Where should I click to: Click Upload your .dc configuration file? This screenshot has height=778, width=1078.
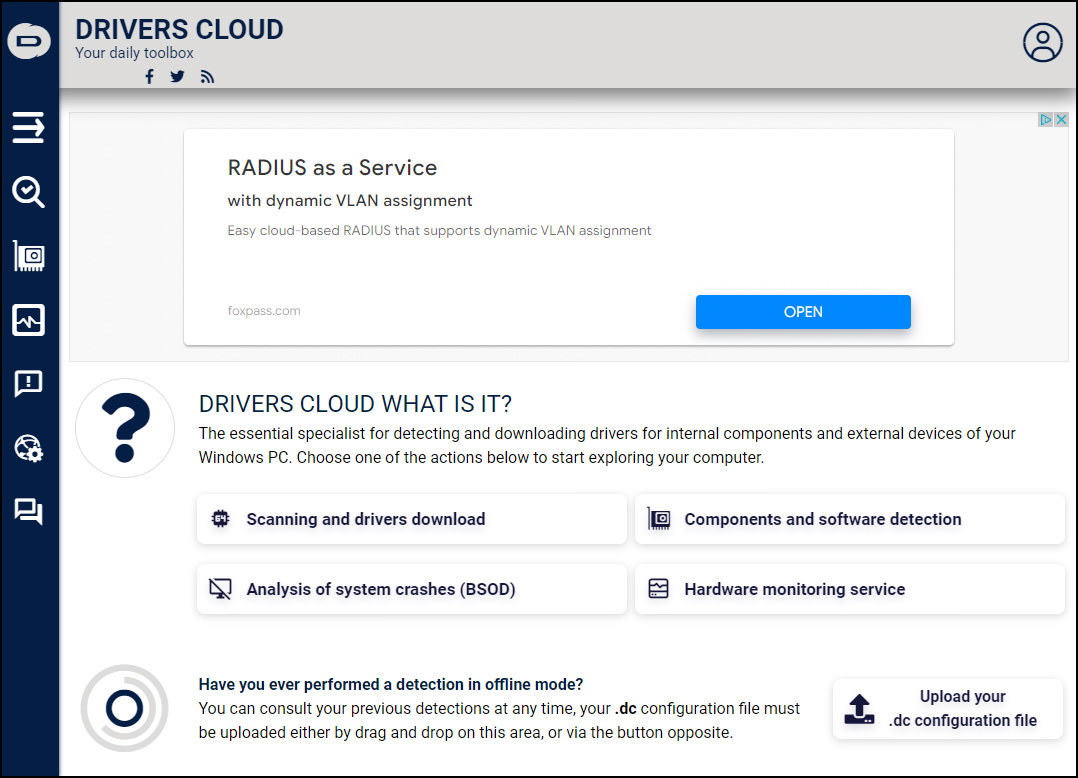[948, 709]
